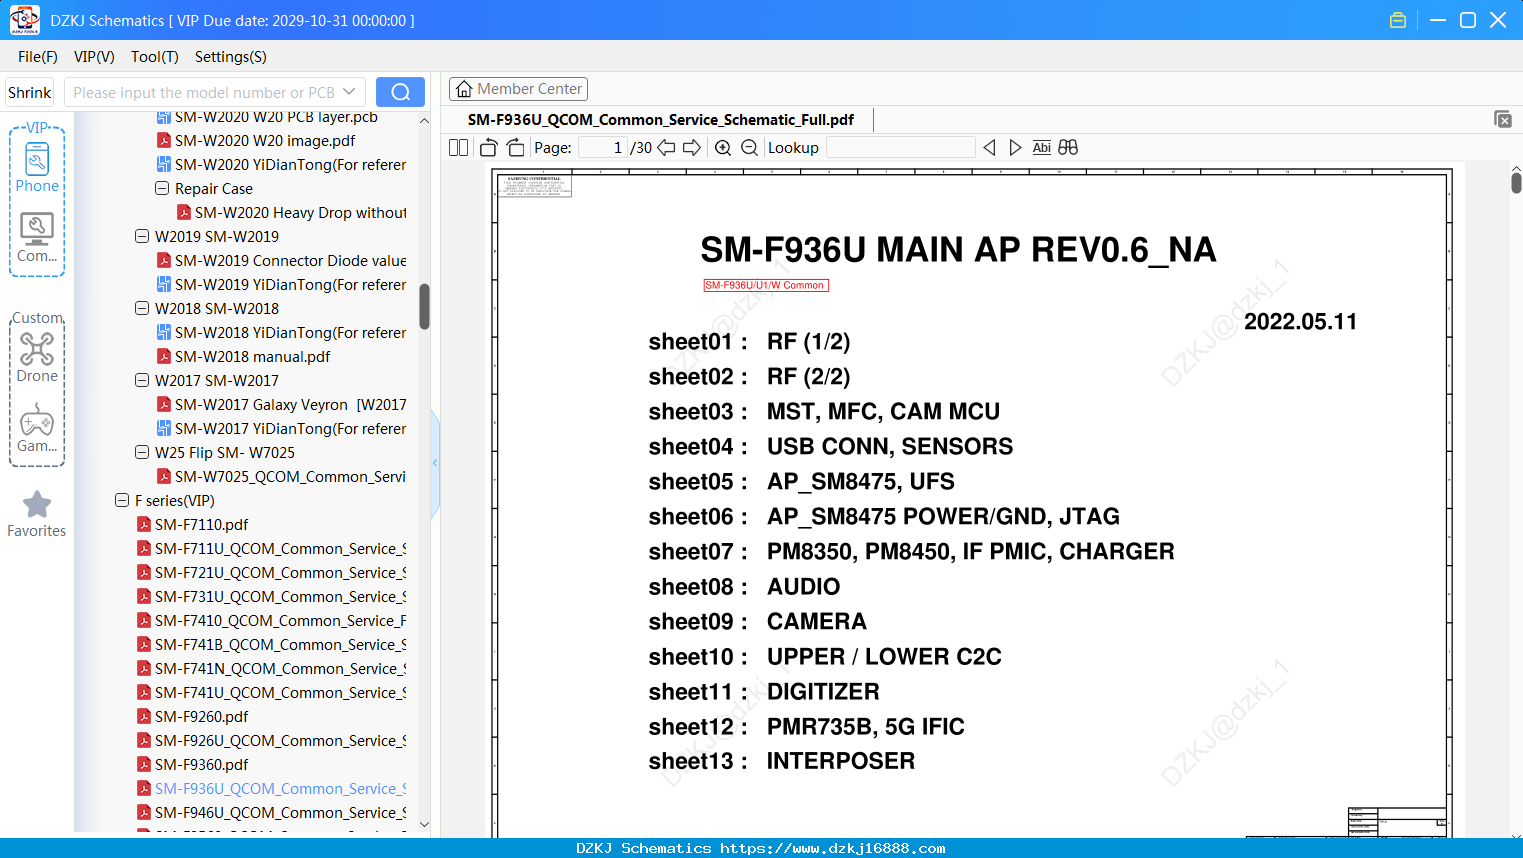Toggle two-page view icon in PDF toolbar
Screen dimensions: 1523x858
click(459, 147)
